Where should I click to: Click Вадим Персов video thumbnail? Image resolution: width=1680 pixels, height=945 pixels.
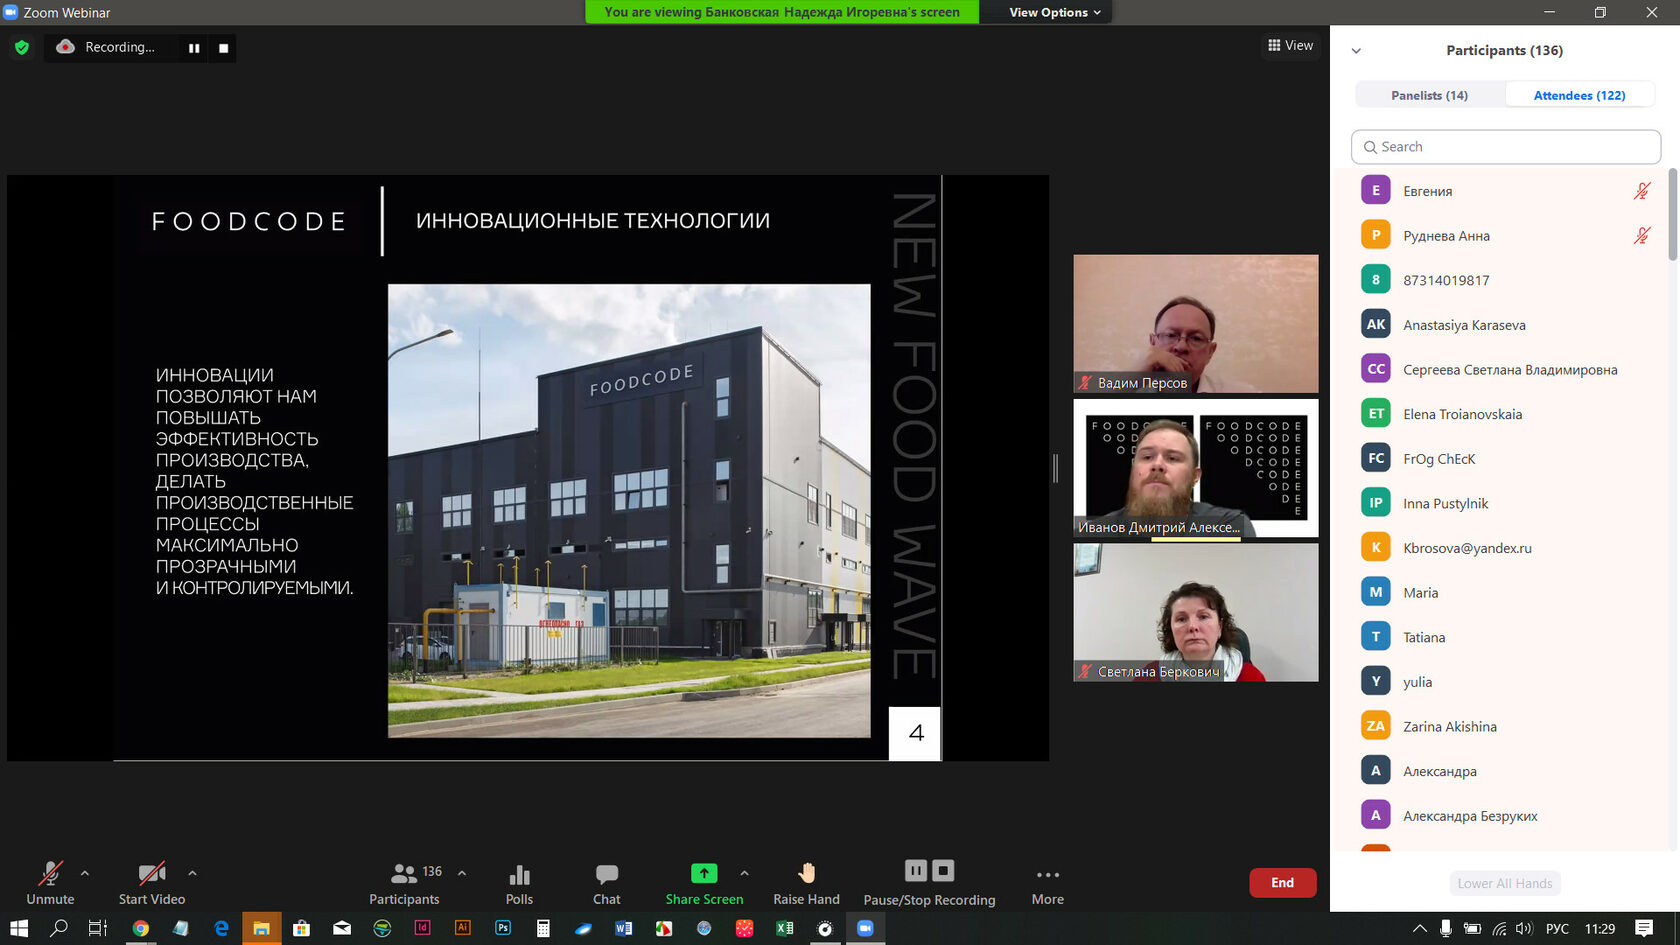[x=1196, y=323]
